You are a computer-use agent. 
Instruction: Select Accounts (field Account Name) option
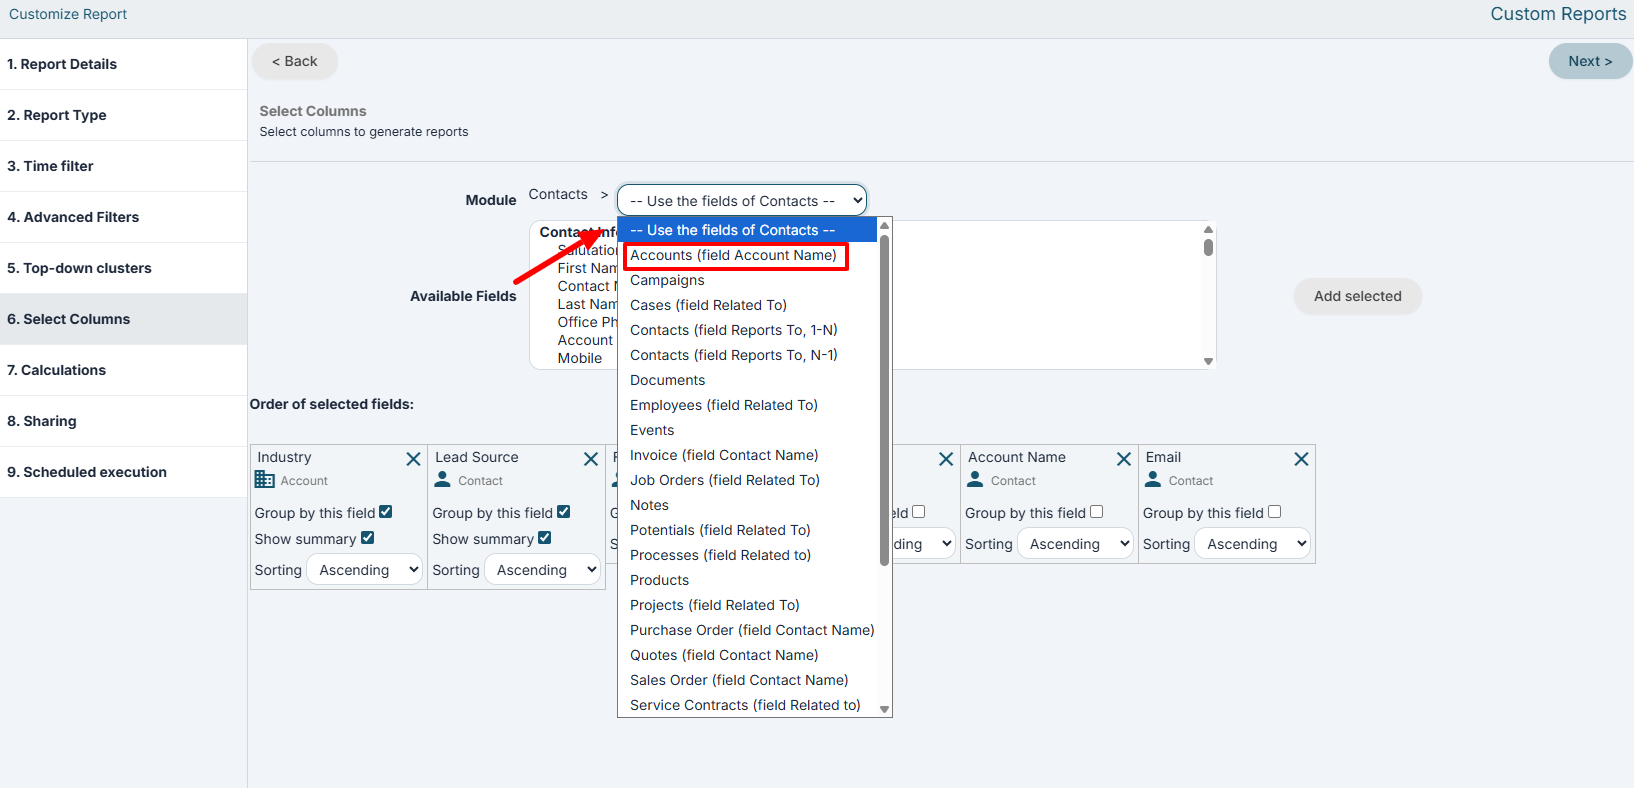734,255
